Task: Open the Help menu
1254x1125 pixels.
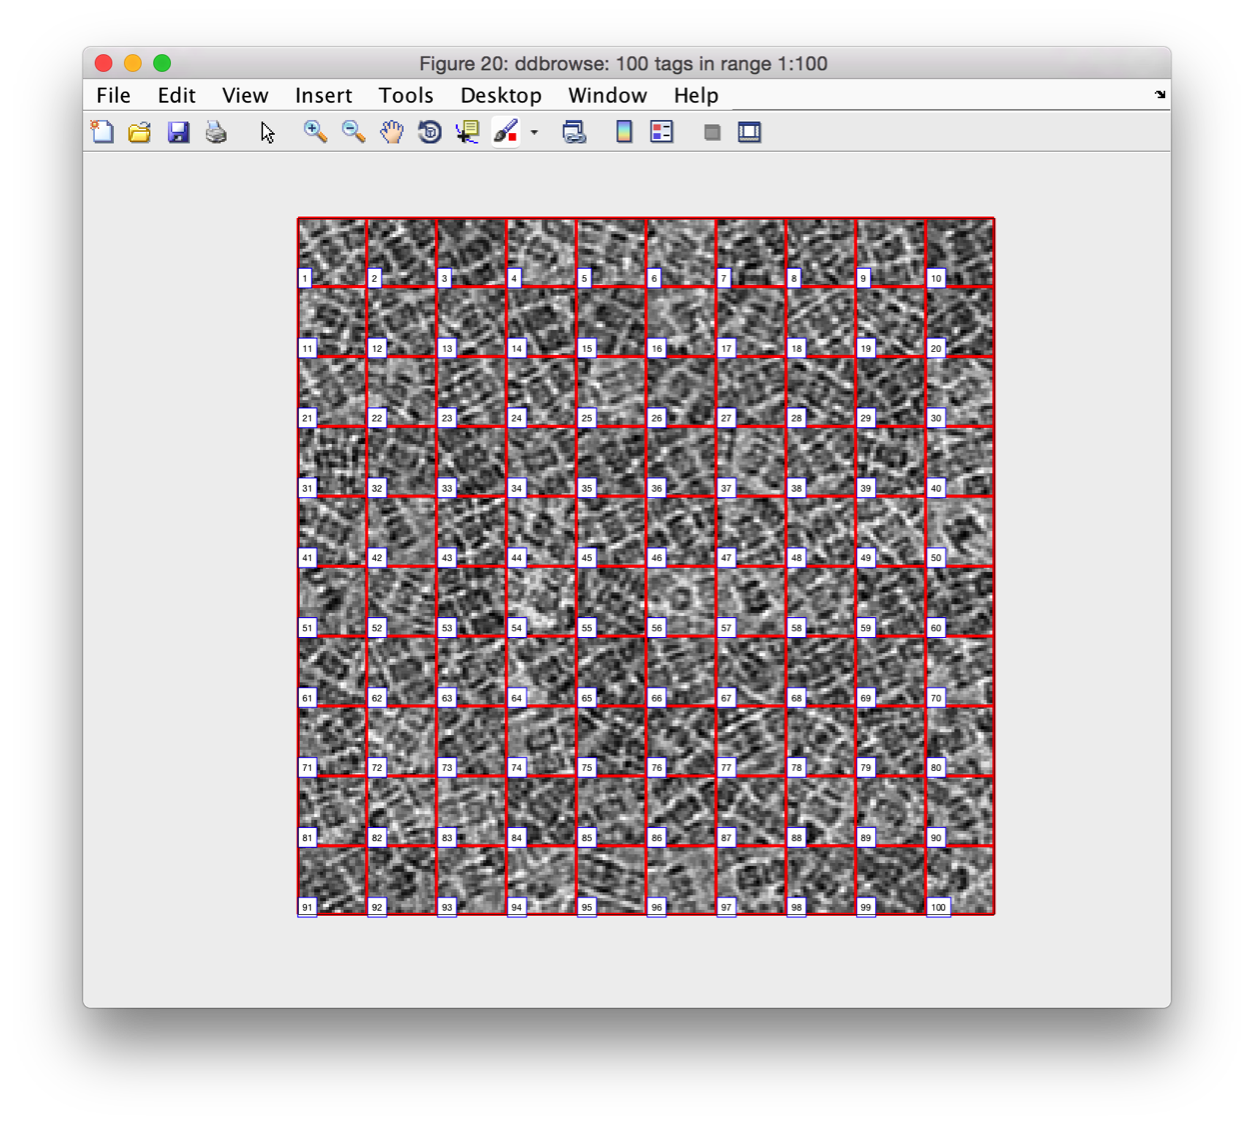Action: 696,95
